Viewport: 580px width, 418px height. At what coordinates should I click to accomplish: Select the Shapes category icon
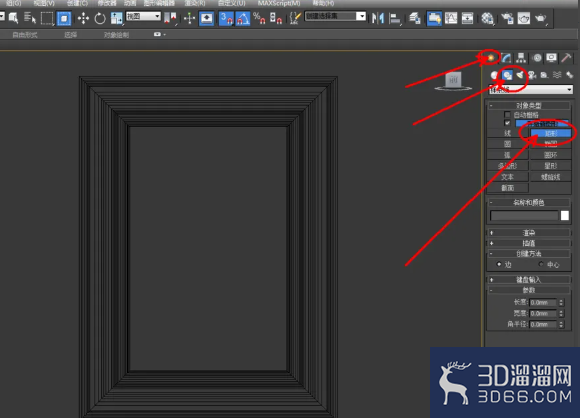[x=507, y=75]
